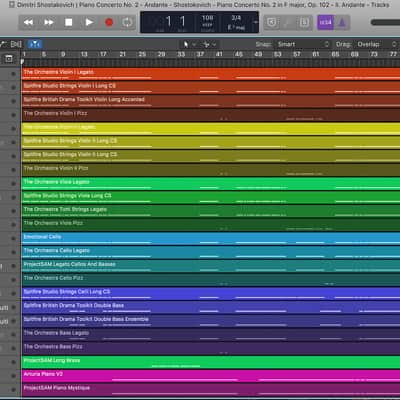This screenshot has height=400, width=400.
Task: Click bar 33 in the ruler
Action: (x=181, y=54)
